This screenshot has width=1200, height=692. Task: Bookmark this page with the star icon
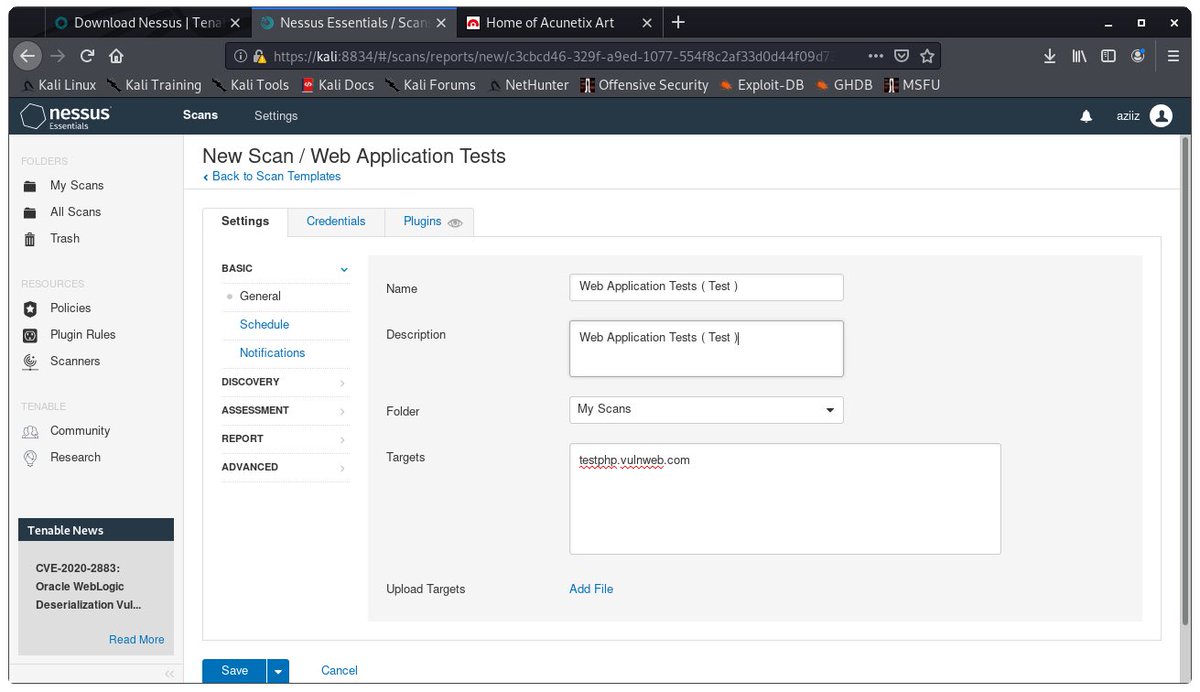click(927, 56)
